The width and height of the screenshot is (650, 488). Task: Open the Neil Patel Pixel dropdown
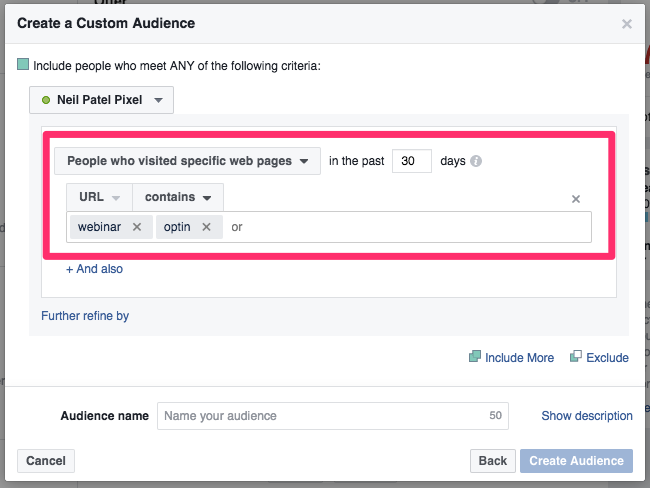point(101,100)
